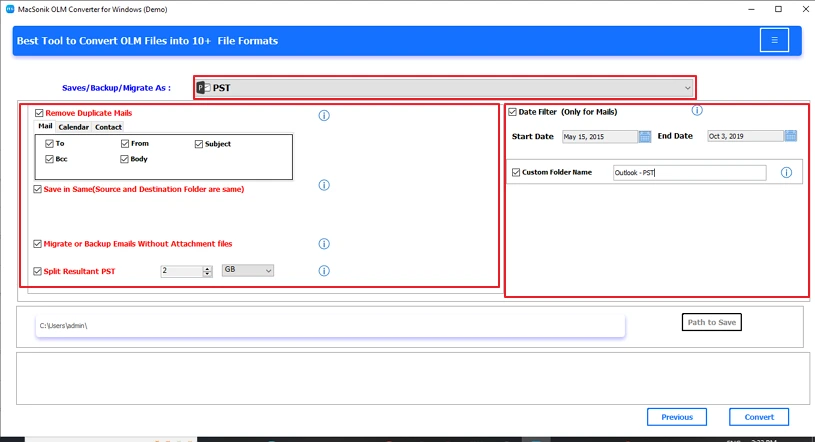Image resolution: width=815 pixels, height=442 pixels.
Task: Switch to the Contact tab
Action: pos(108,127)
